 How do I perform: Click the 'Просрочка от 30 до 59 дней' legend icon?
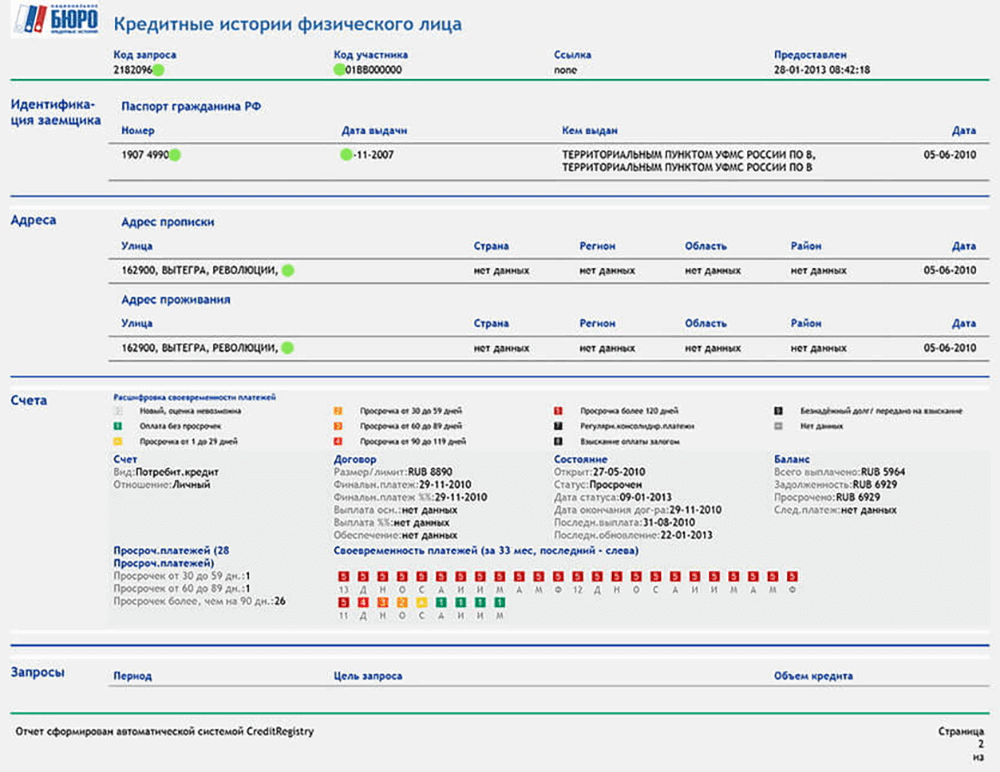(338, 411)
